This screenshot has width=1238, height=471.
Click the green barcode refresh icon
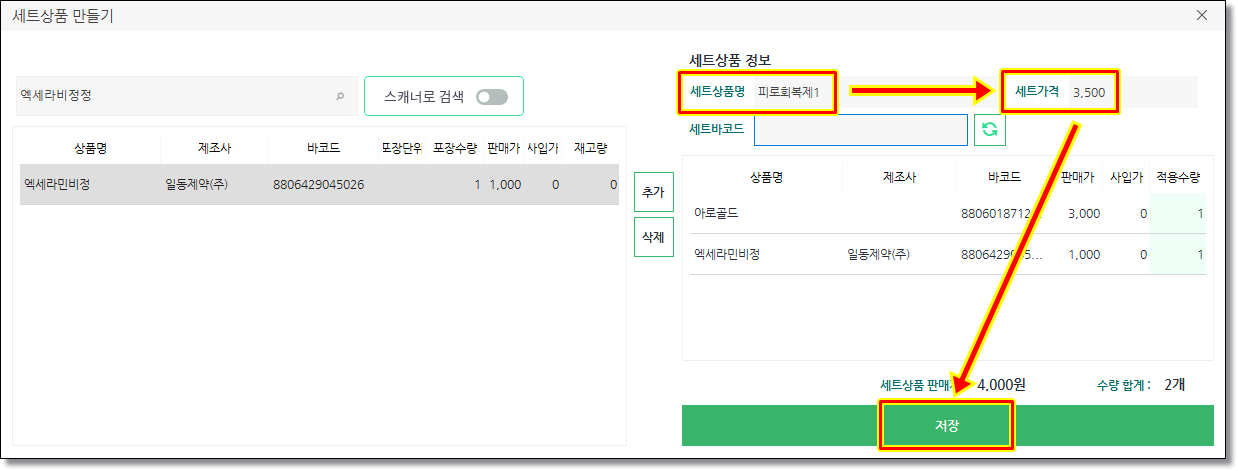pyautogui.click(x=989, y=130)
